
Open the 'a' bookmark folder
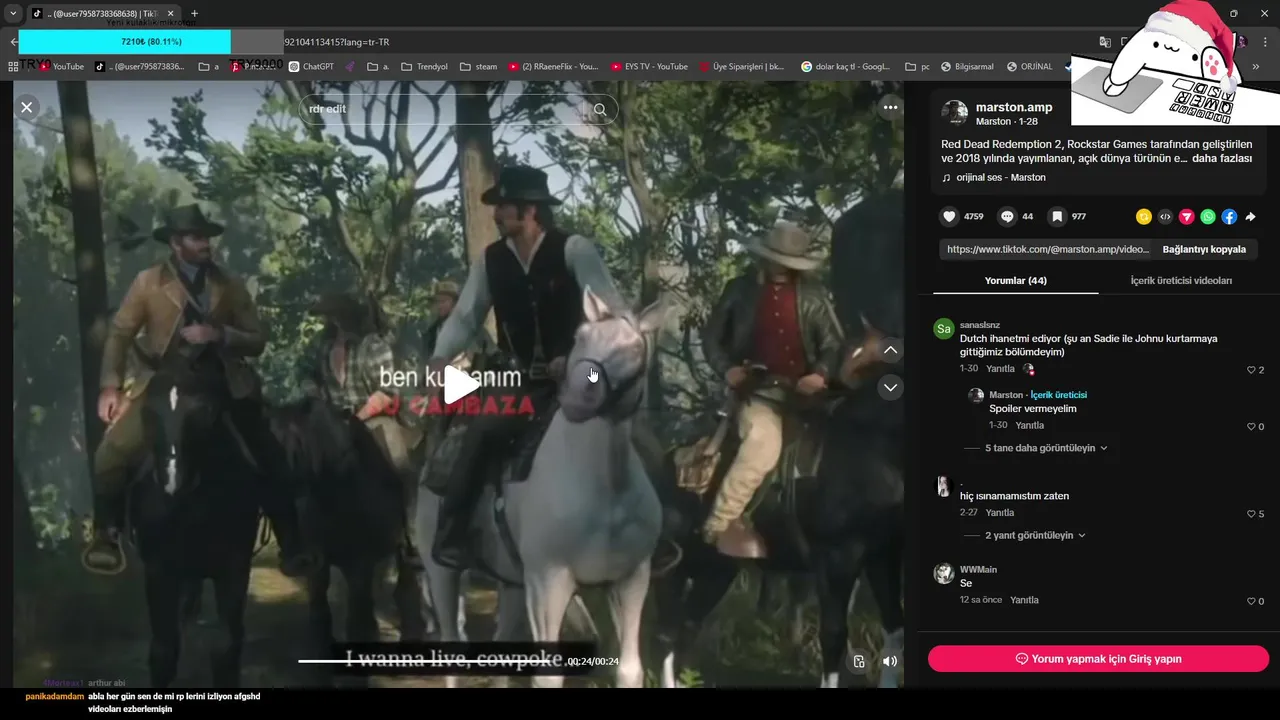208,67
